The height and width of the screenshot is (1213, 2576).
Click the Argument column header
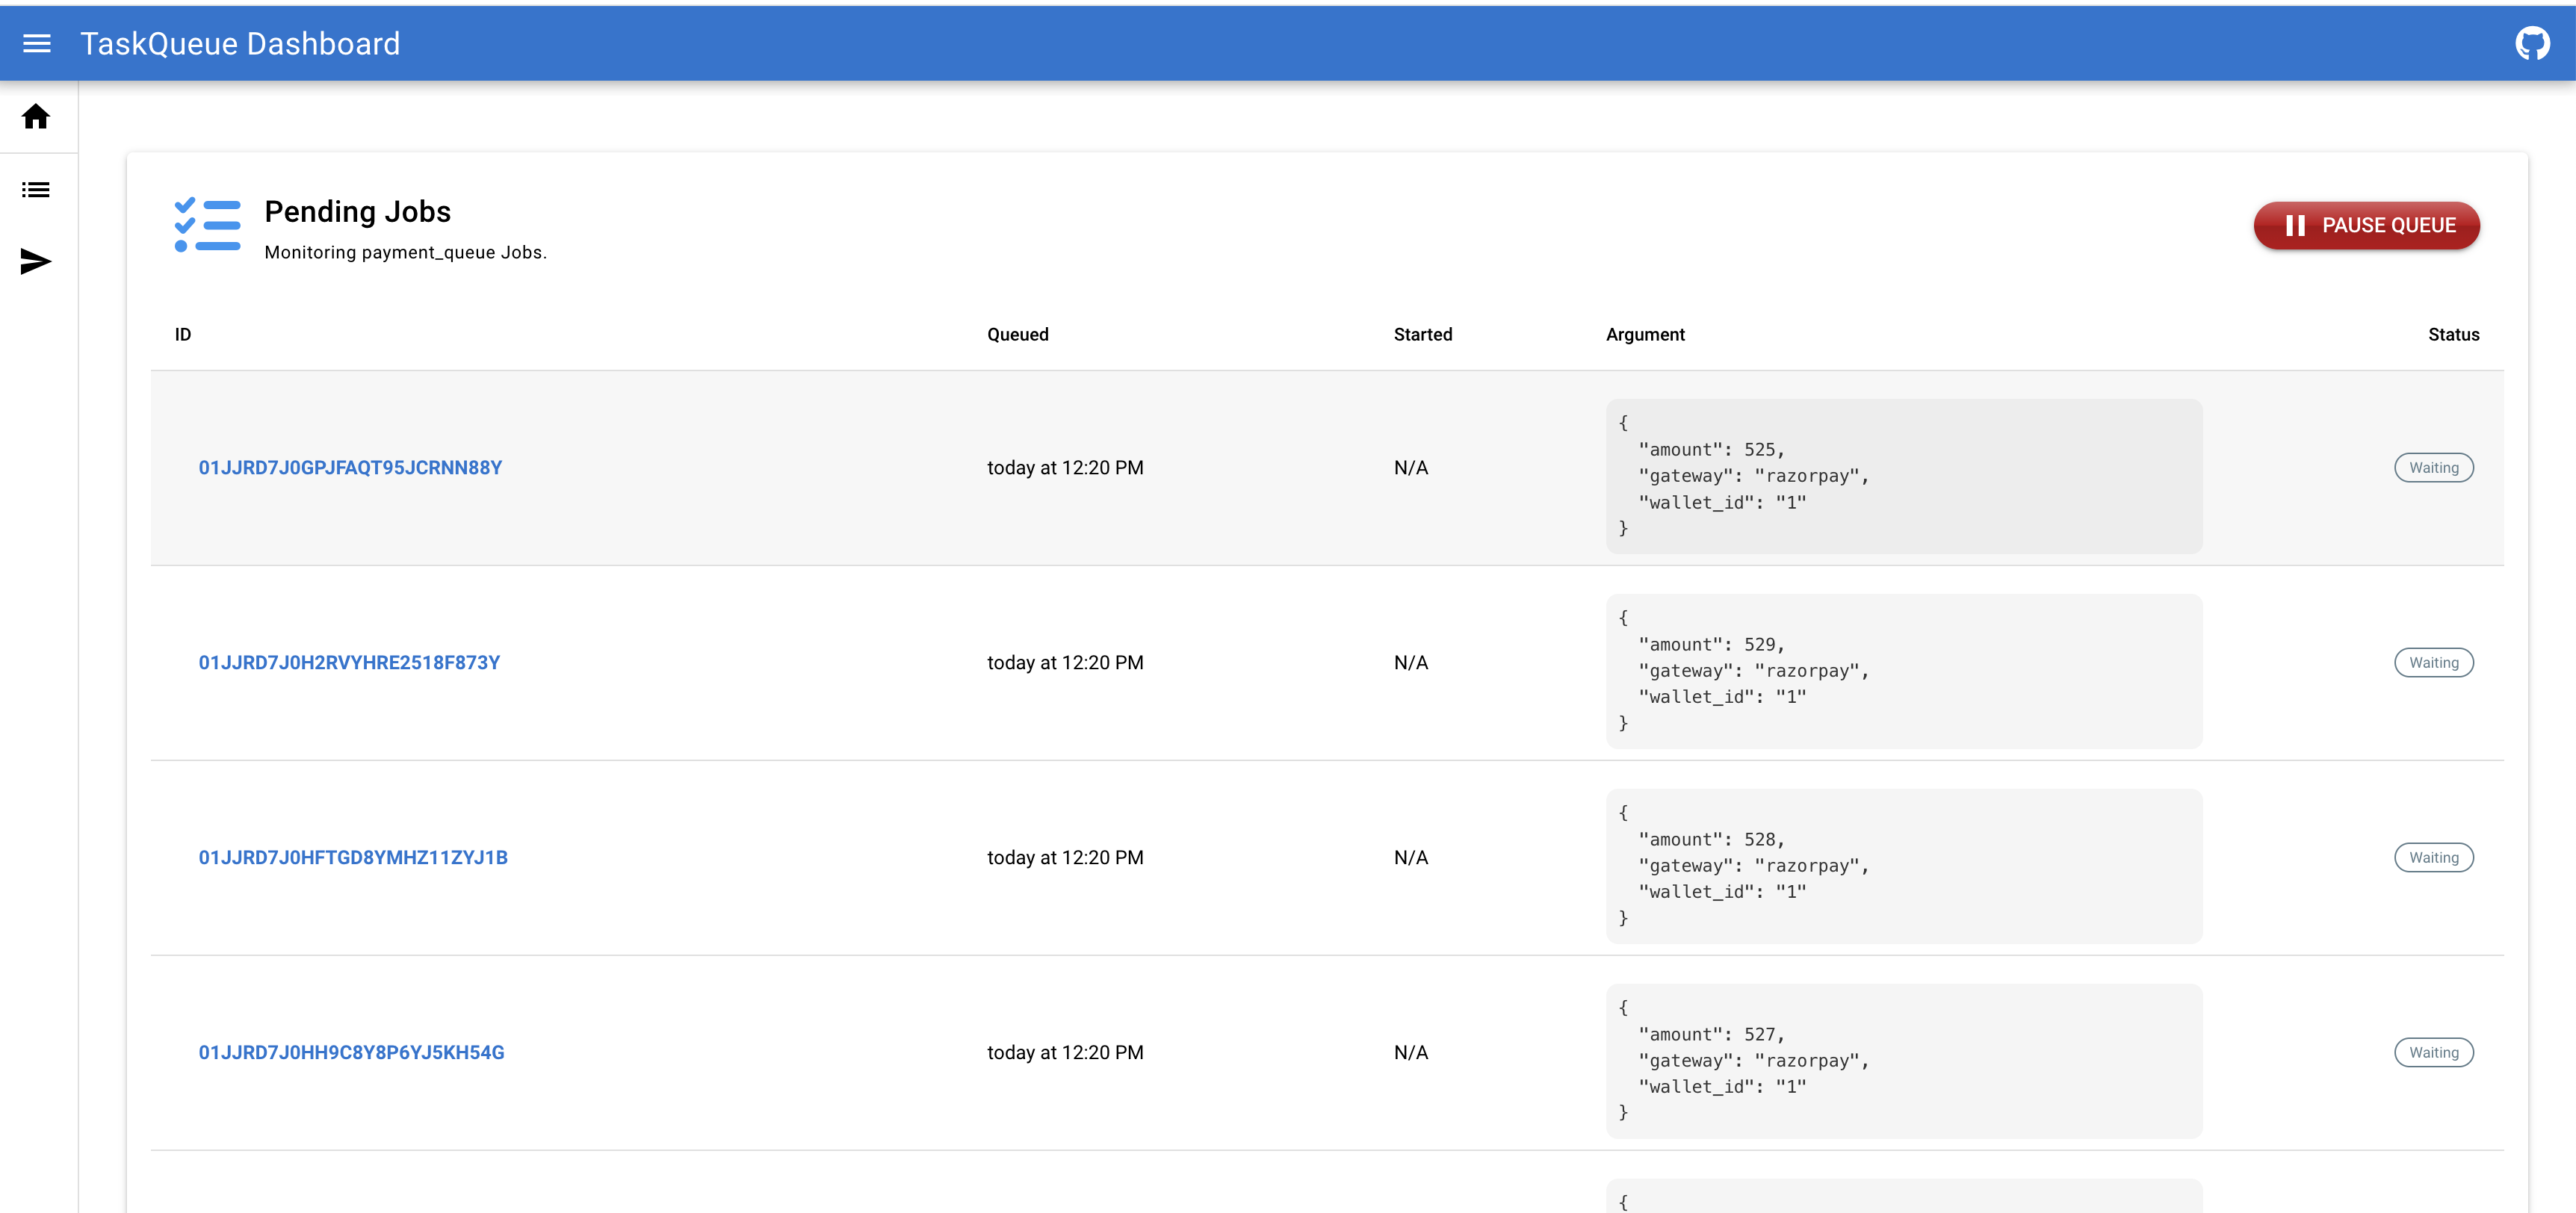1644,335
